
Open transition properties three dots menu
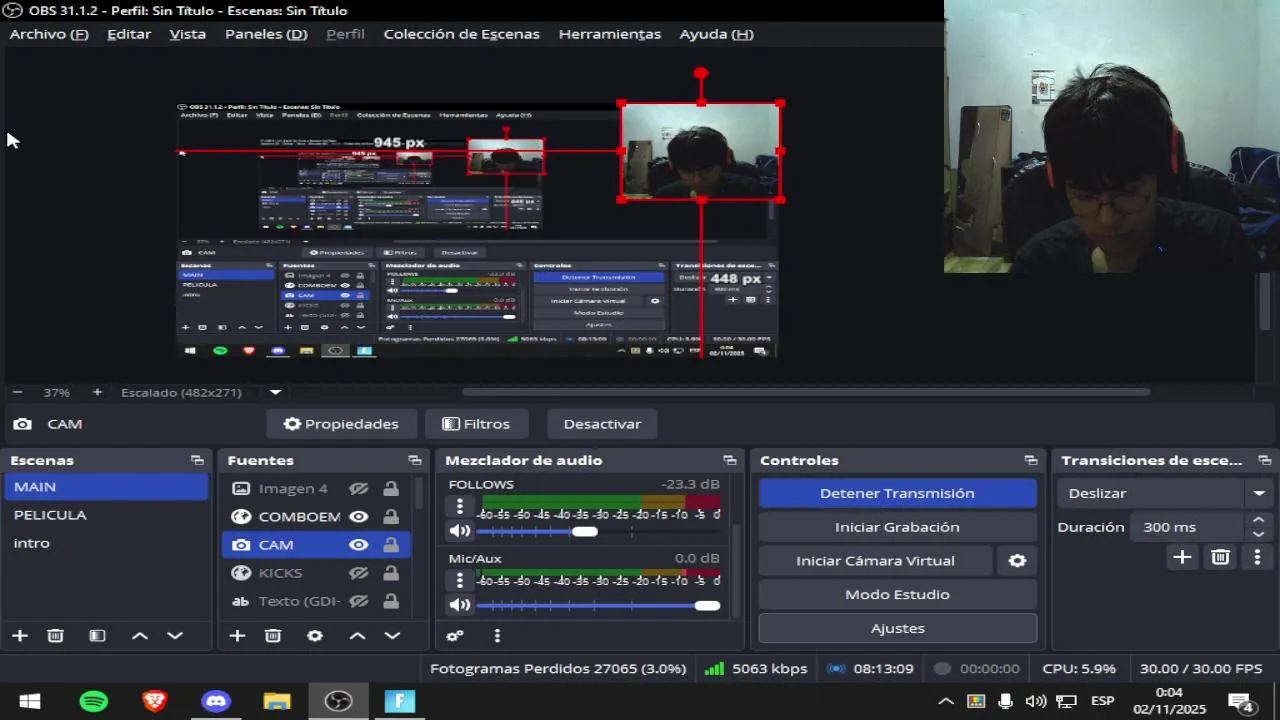click(x=1257, y=557)
